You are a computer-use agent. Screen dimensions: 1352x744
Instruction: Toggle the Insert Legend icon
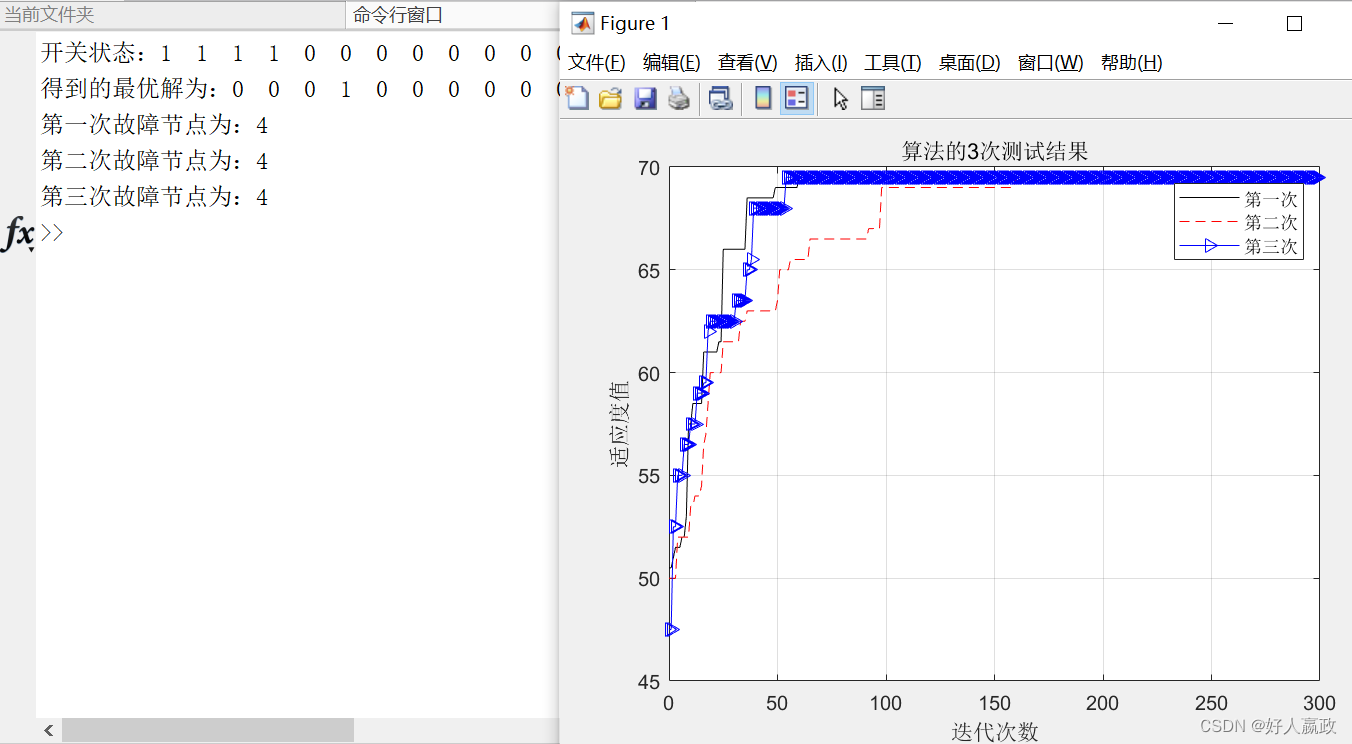tap(797, 98)
